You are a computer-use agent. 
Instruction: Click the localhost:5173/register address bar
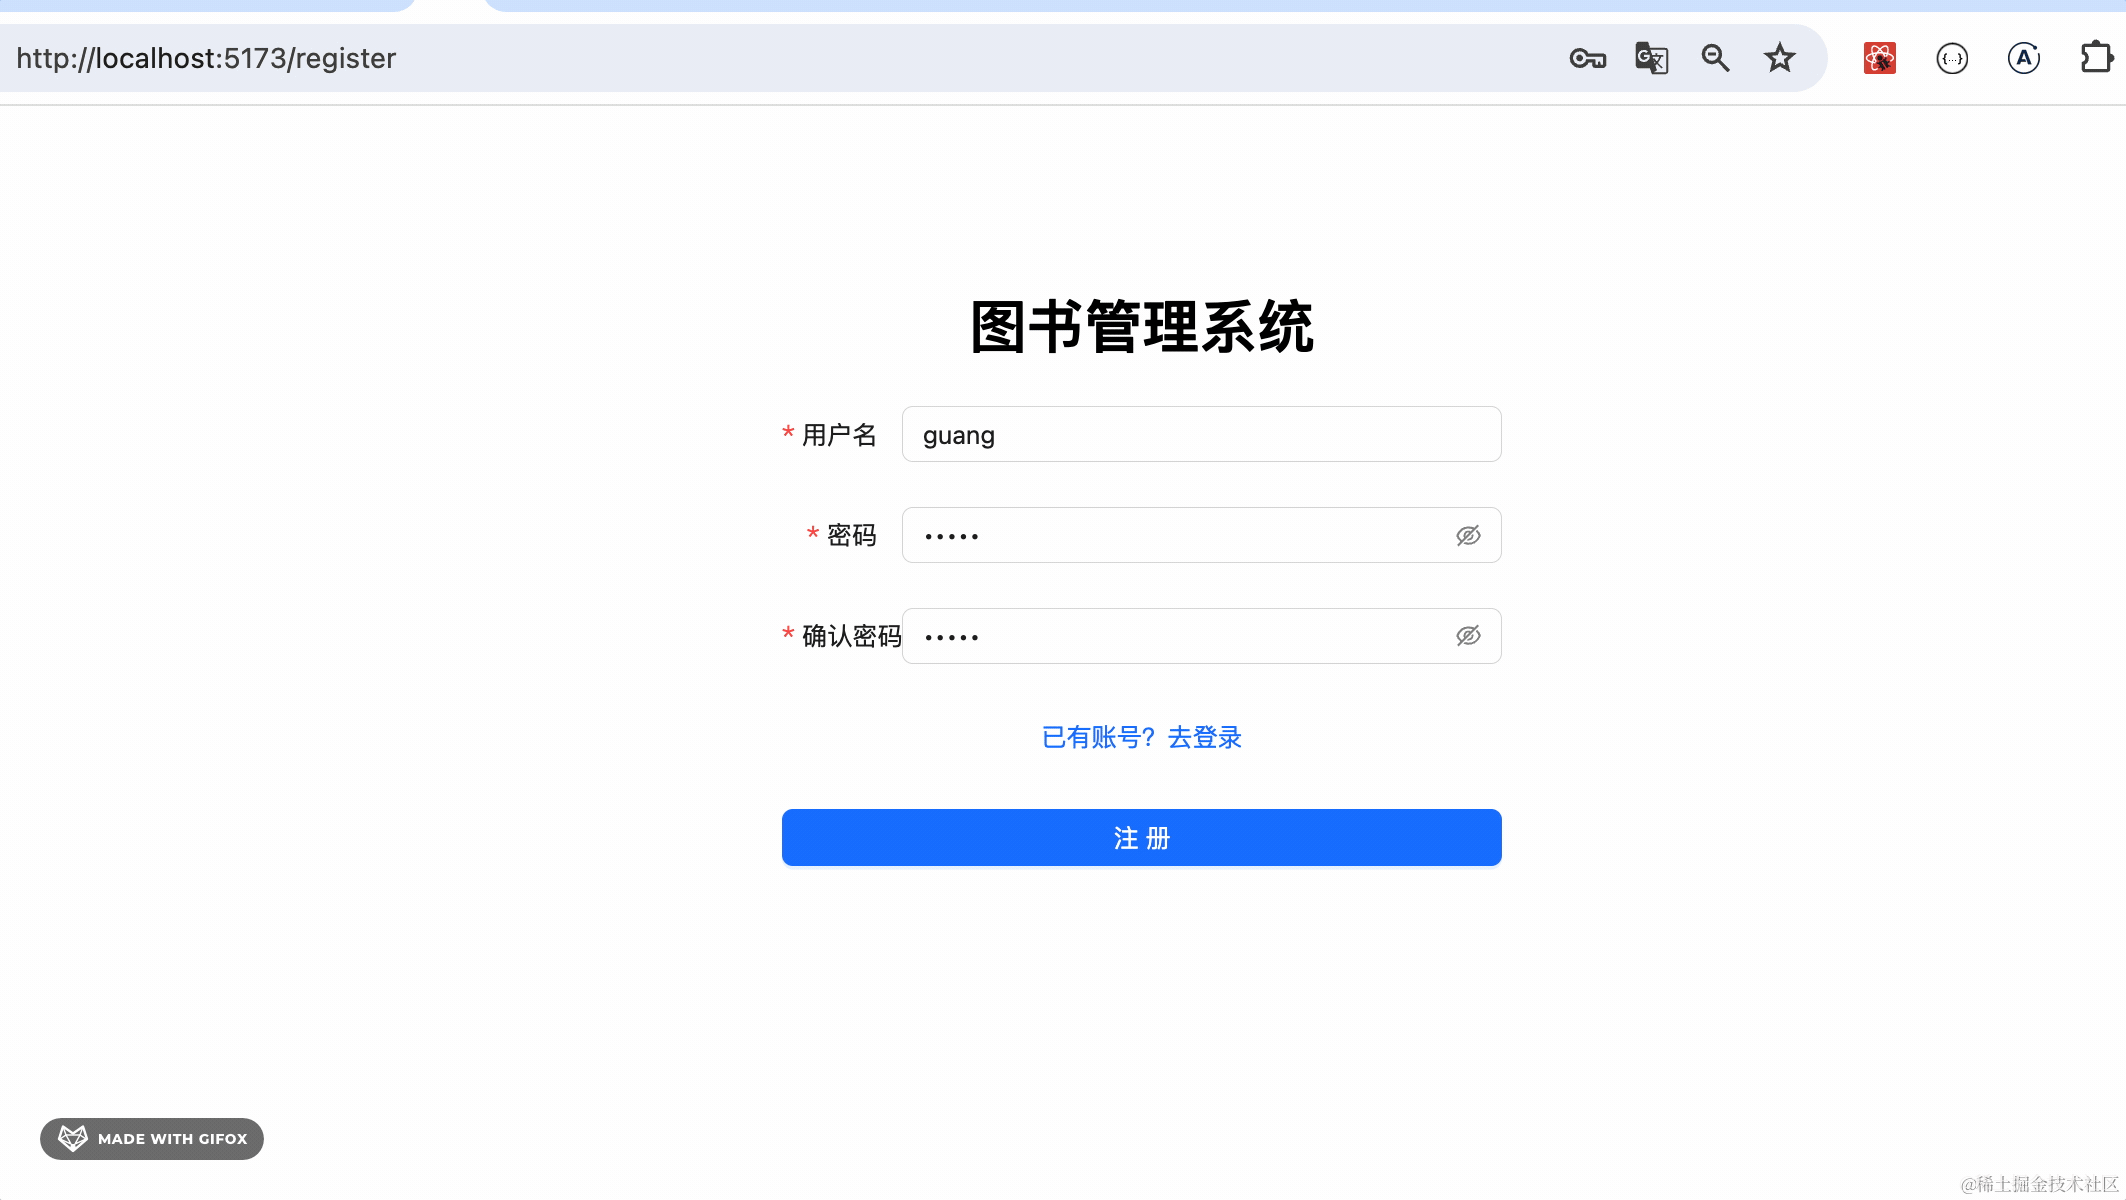[700, 59]
